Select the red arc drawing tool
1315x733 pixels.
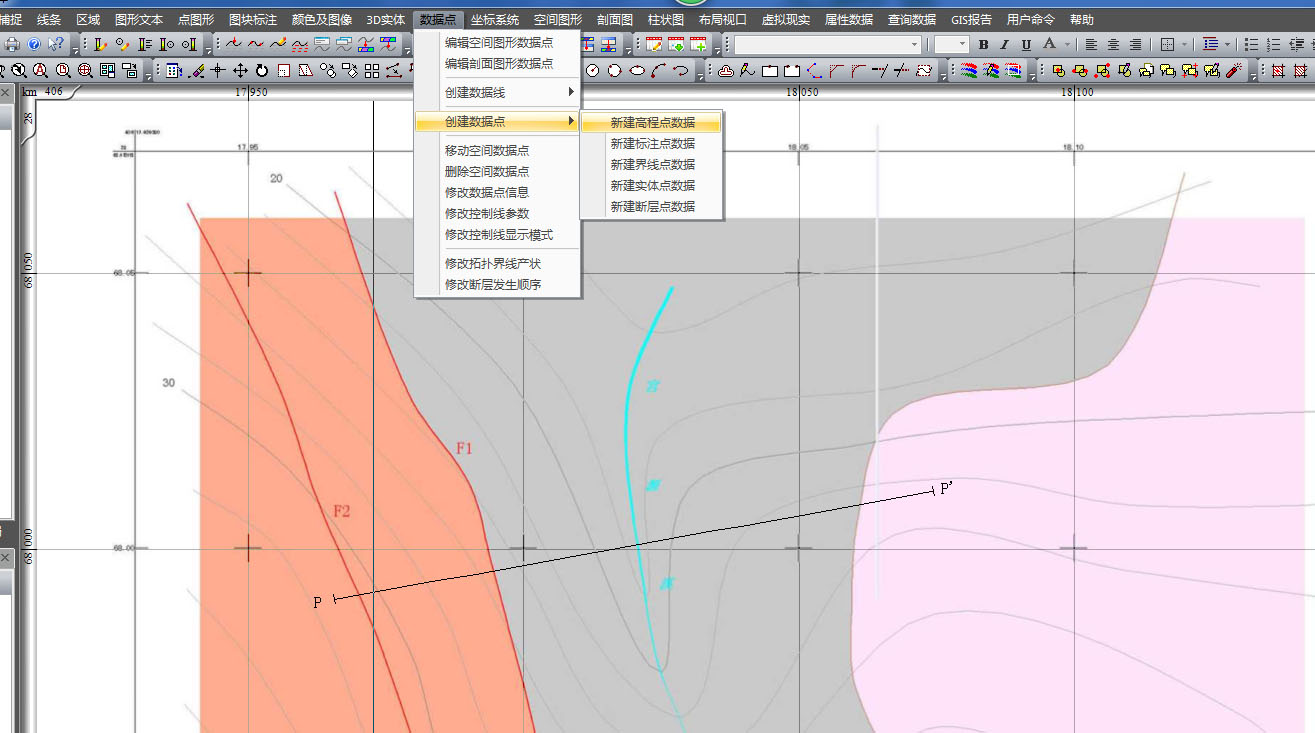coord(659,71)
